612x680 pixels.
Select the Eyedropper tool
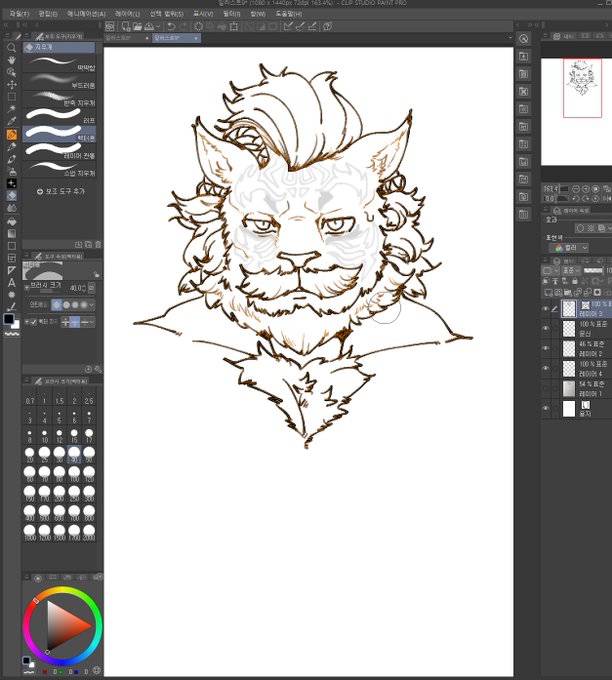point(12,121)
